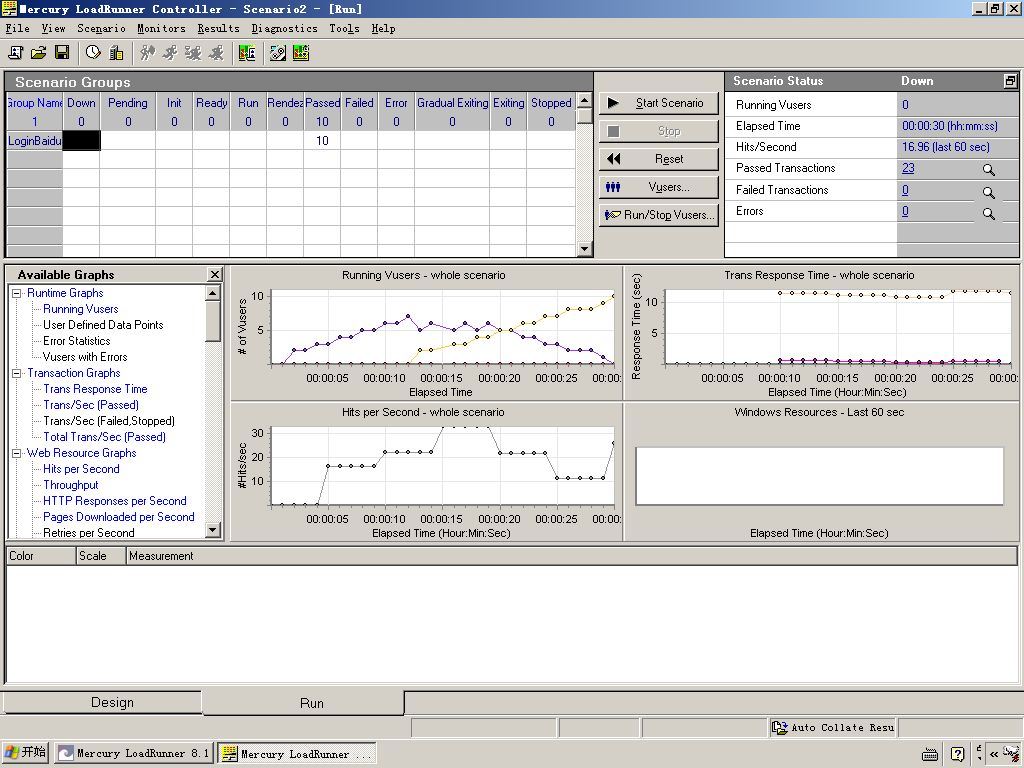Click the magnifier next to Failed Transactions
The image size is (1024, 768).
pos(989,192)
